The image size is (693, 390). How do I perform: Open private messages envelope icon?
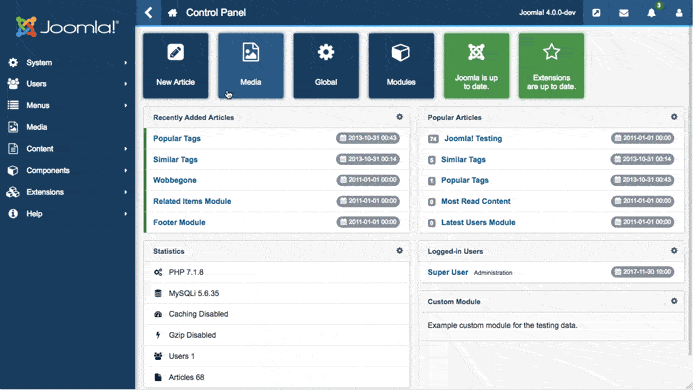point(624,13)
